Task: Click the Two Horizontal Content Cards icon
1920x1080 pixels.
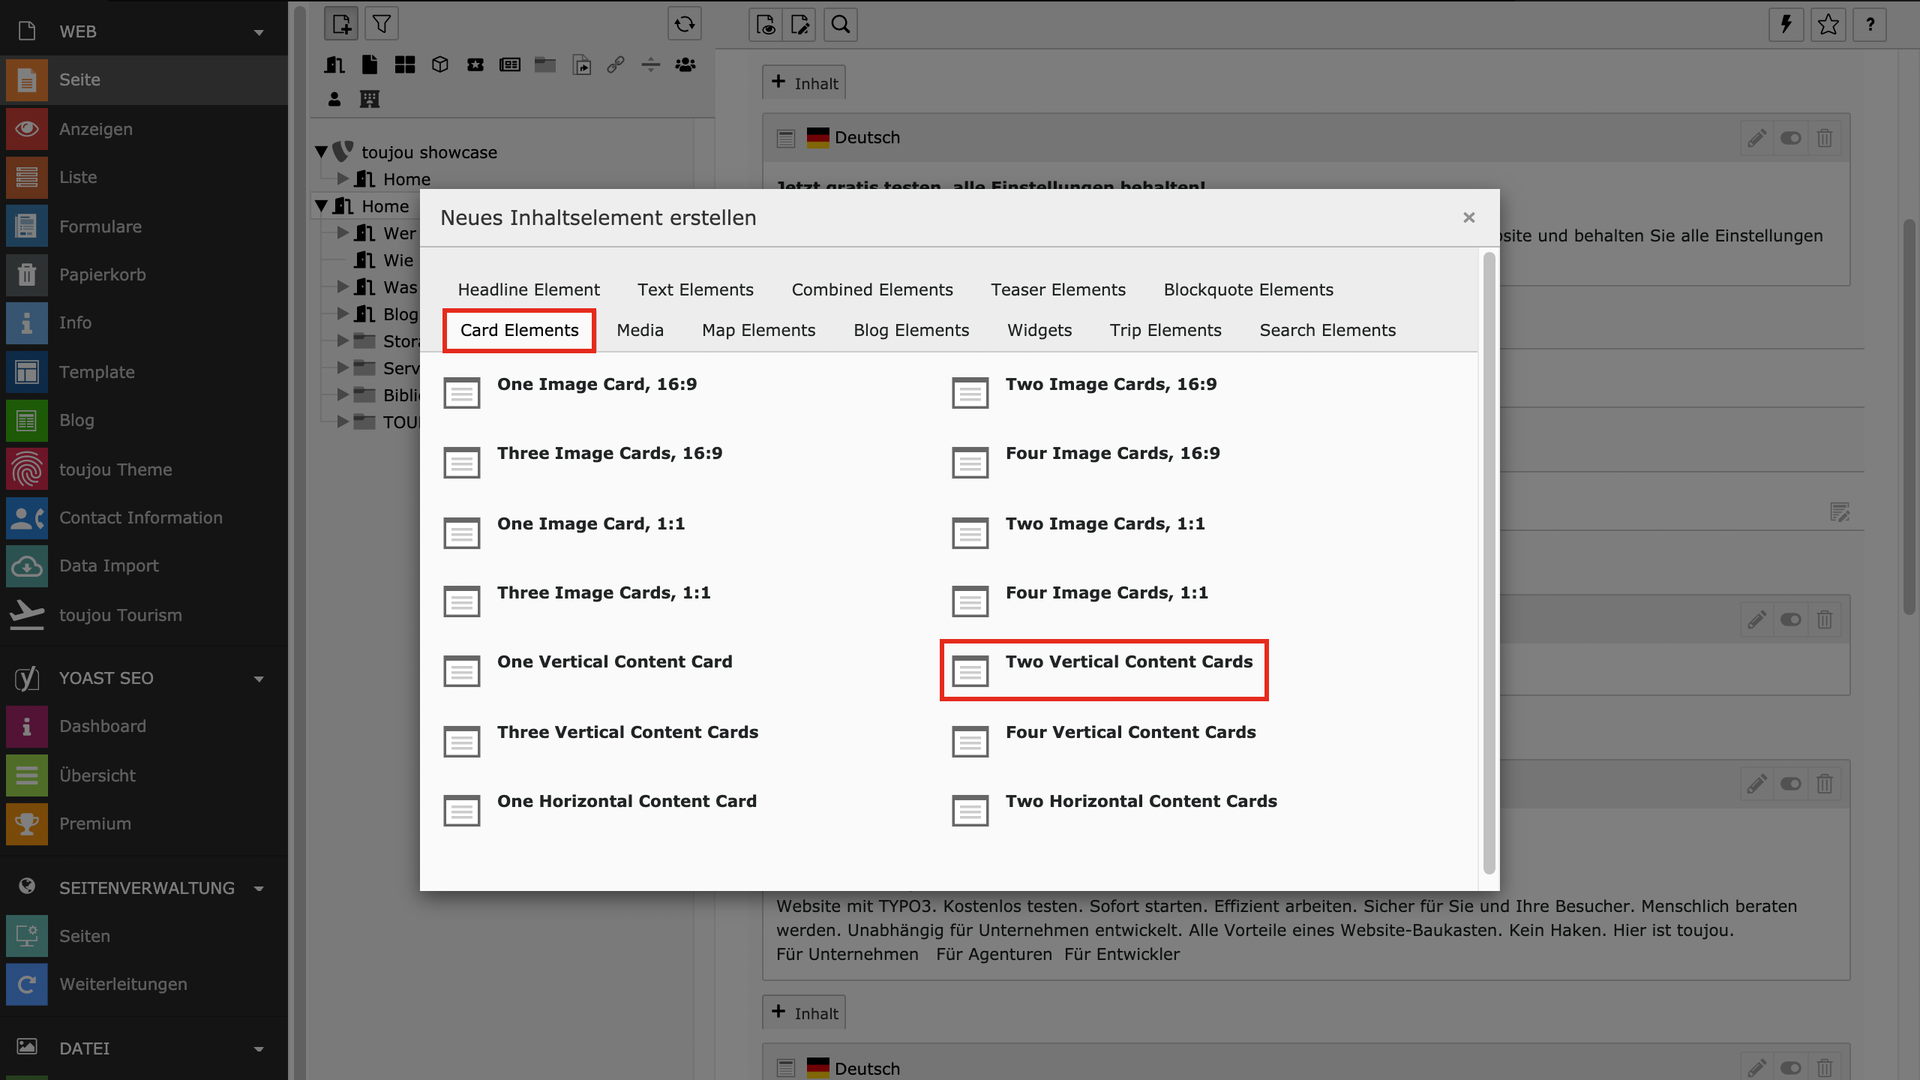Action: tap(969, 810)
